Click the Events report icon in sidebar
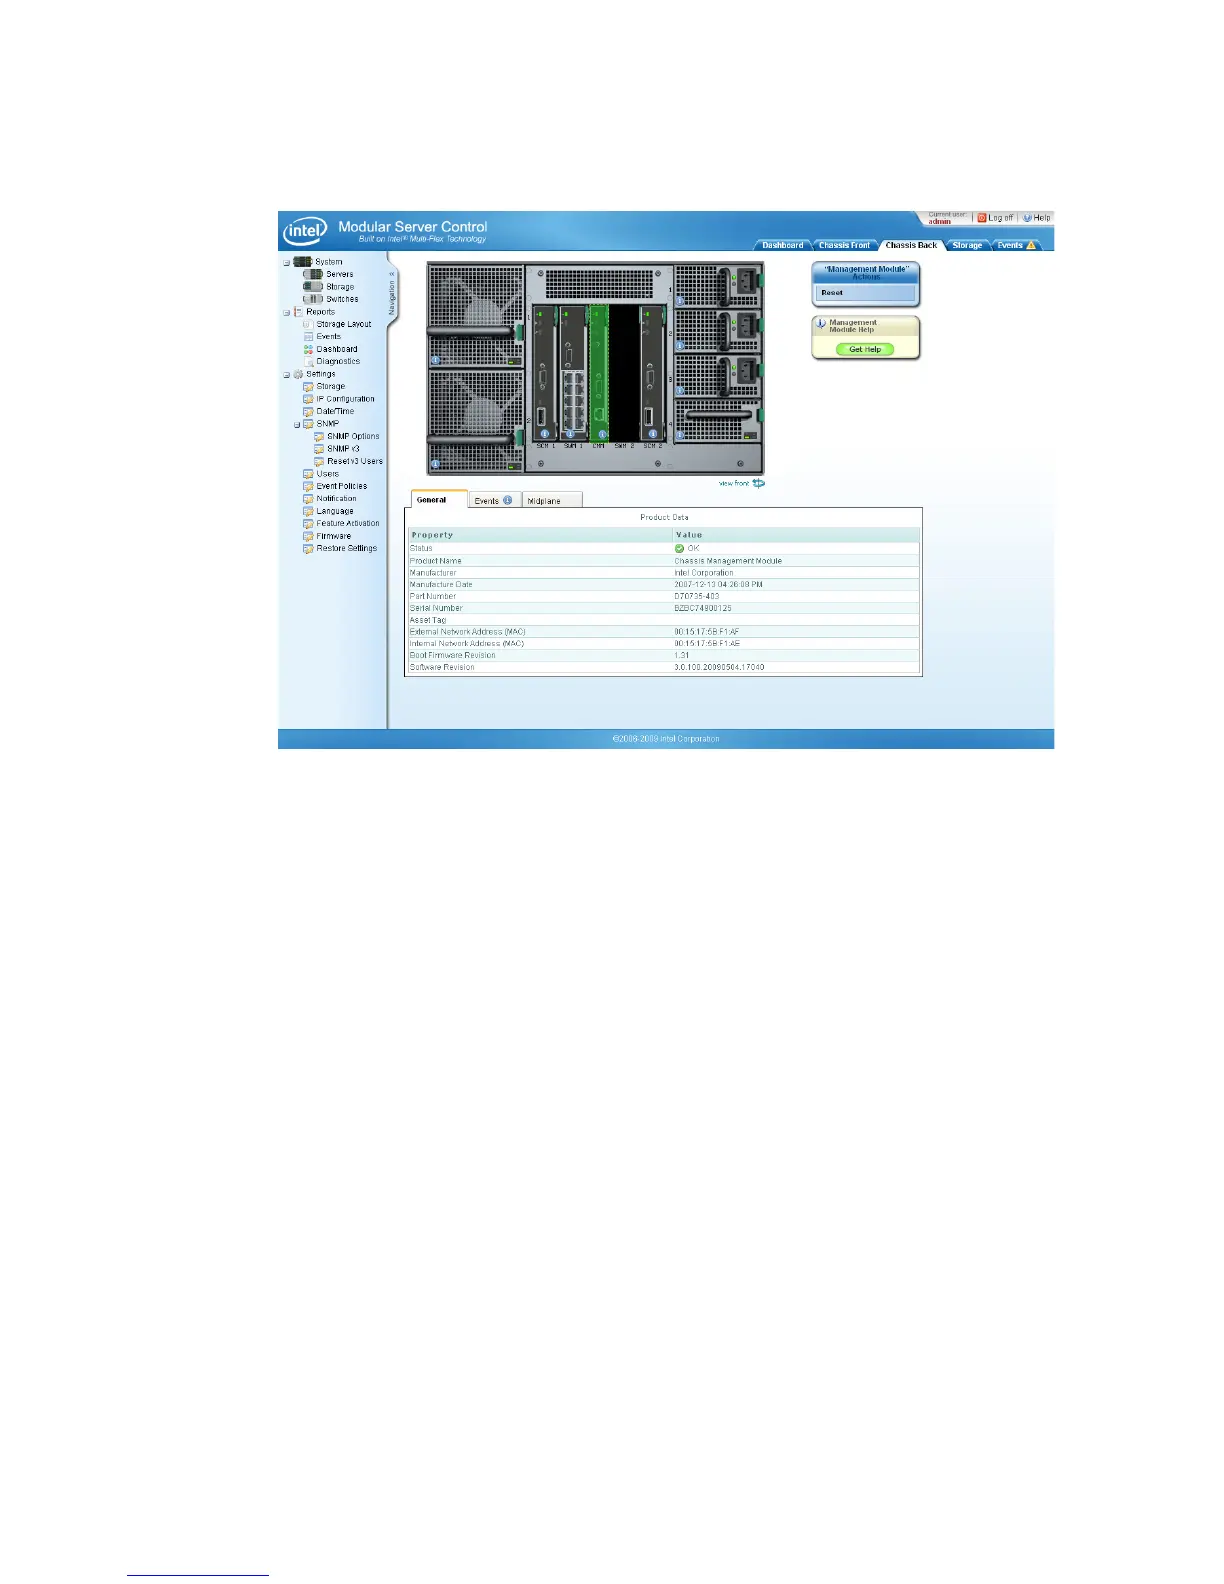 point(308,337)
